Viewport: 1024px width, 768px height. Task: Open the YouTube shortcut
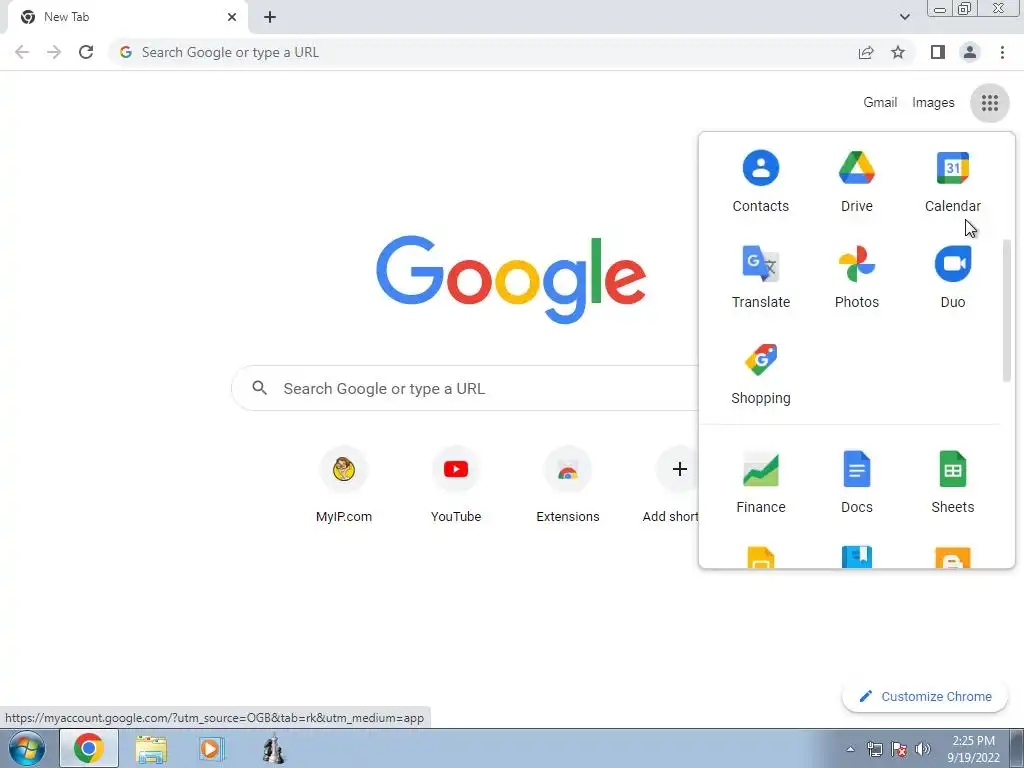tap(456, 485)
